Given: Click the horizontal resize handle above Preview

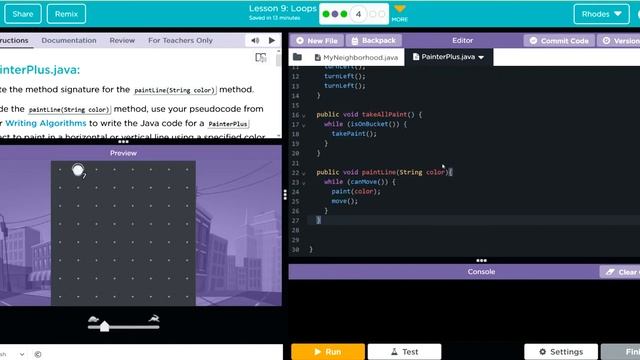Looking at the screenshot, I should click(x=123, y=142).
